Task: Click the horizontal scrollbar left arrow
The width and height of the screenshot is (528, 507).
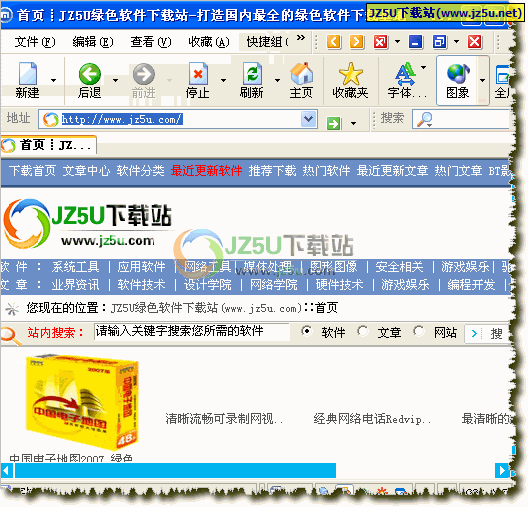Action: tap(7, 471)
